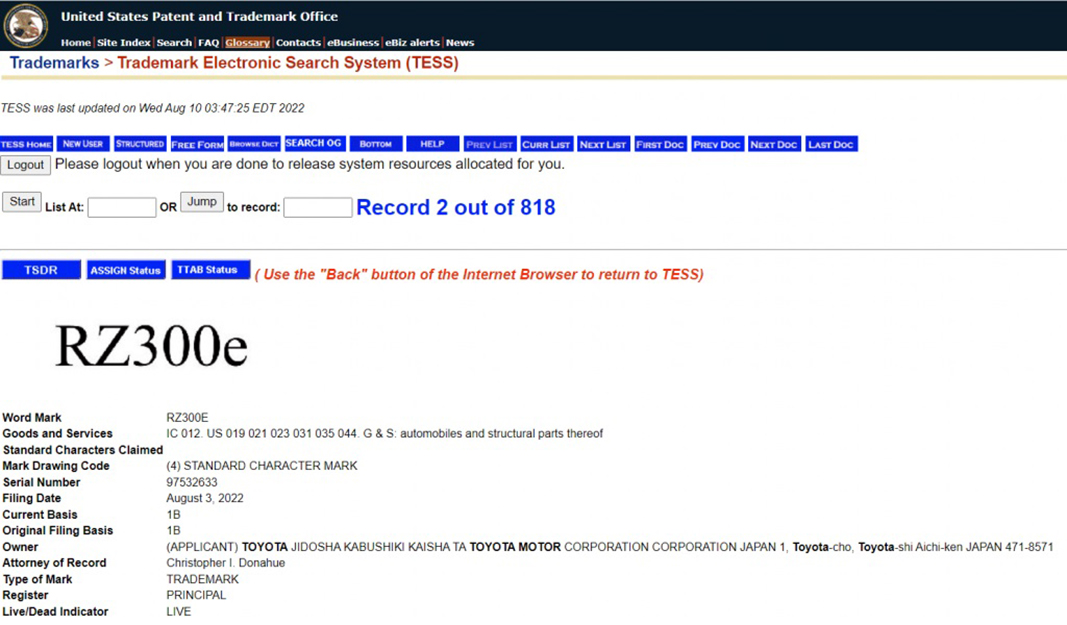Click the Browse Dict button

pos(254,144)
